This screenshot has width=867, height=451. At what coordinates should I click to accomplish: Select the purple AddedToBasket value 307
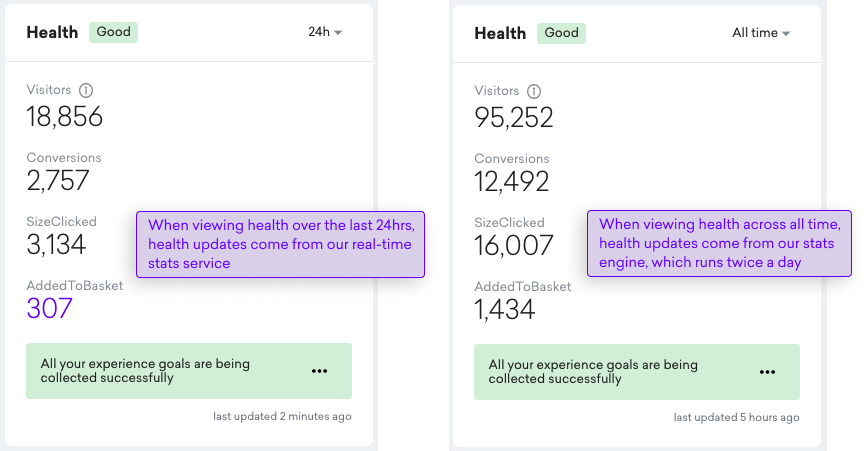pos(49,308)
